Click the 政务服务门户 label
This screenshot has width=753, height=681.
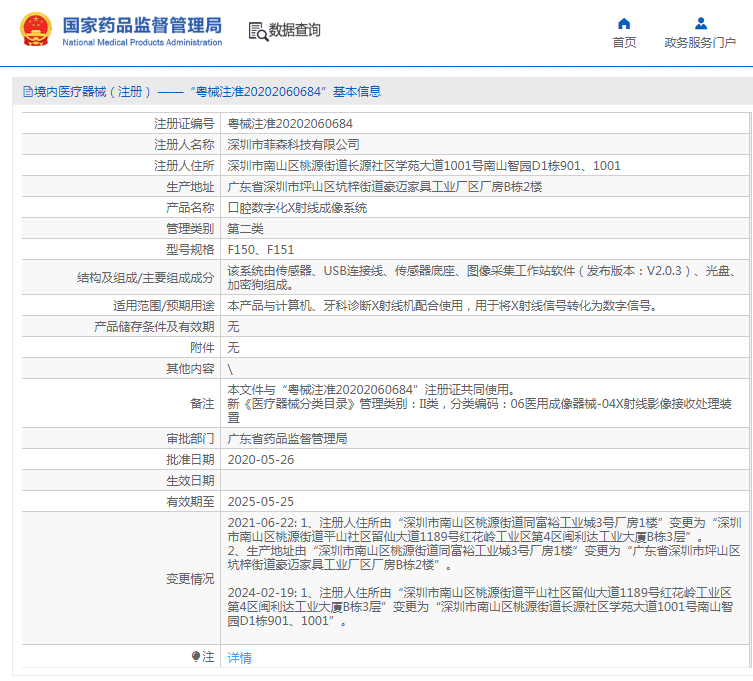[700, 43]
